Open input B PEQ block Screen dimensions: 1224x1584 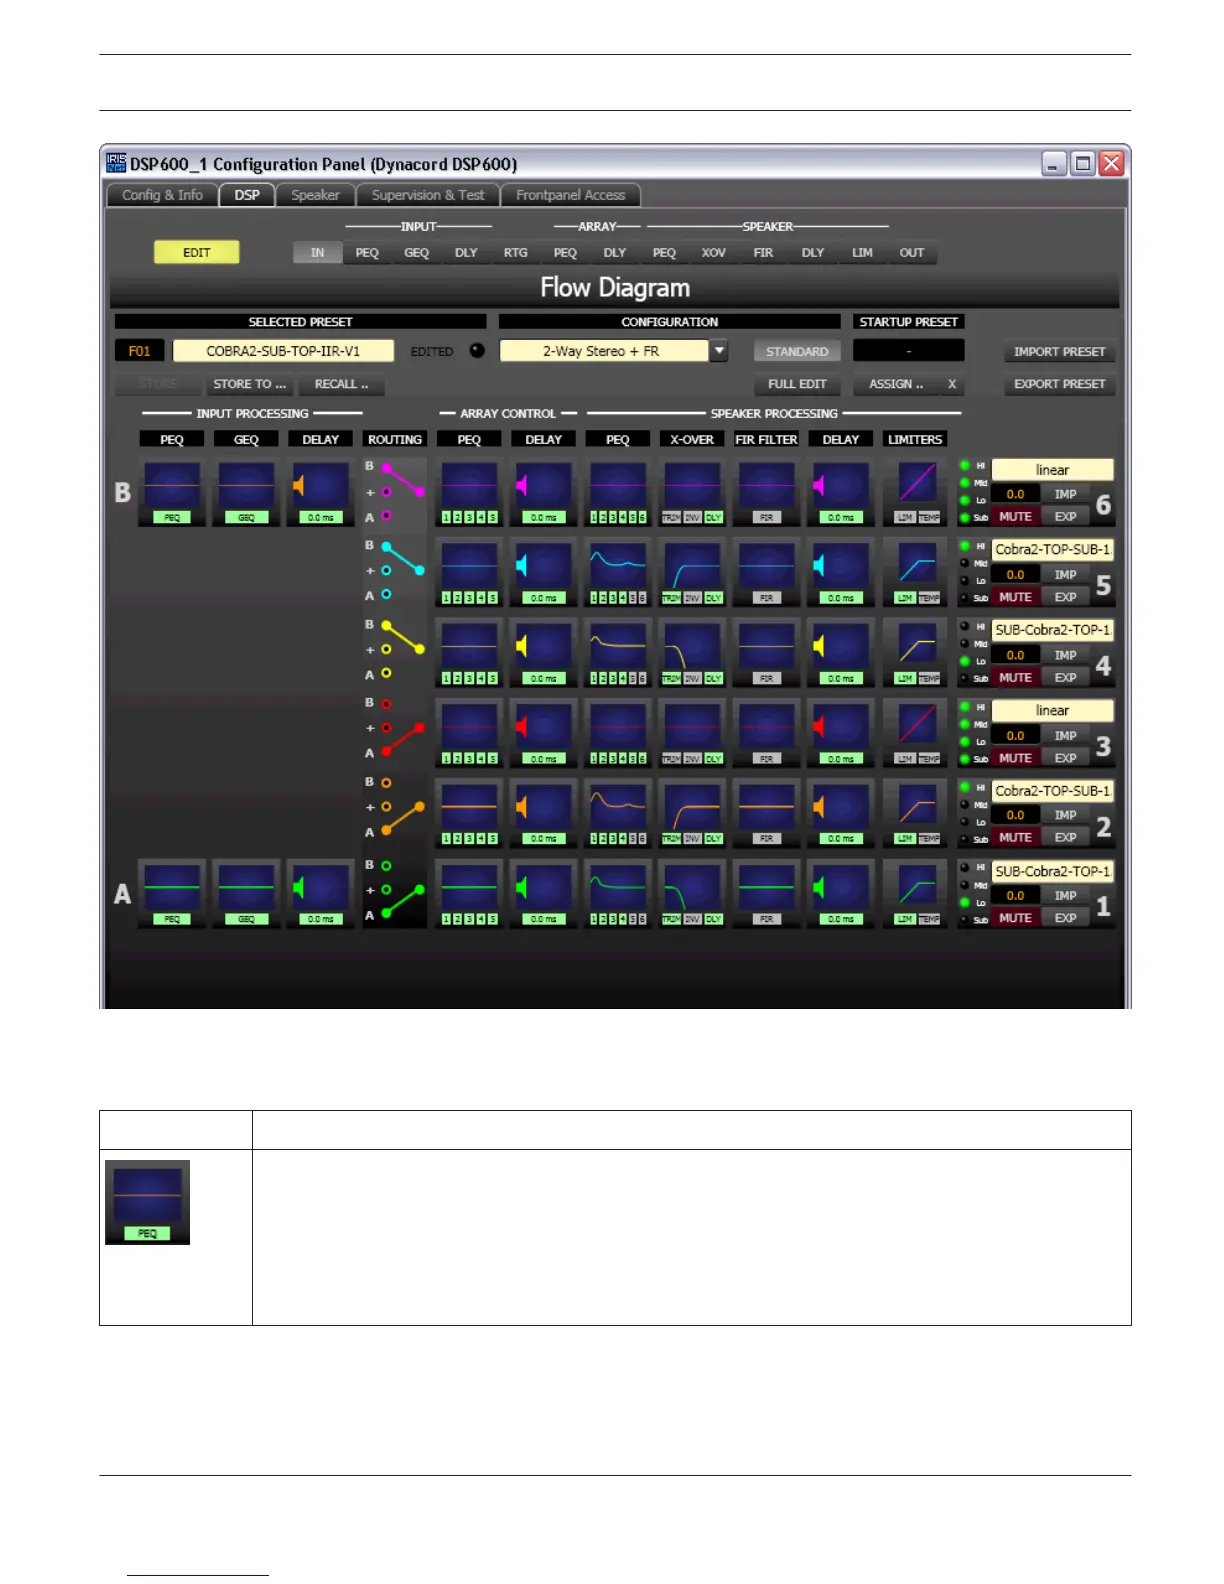tap(172, 492)
